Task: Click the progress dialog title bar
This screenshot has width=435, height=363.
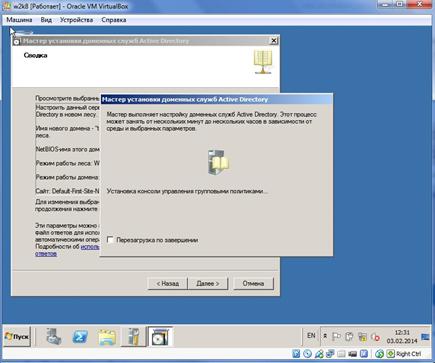Action: pyautogui.click(x=217, y=99)
